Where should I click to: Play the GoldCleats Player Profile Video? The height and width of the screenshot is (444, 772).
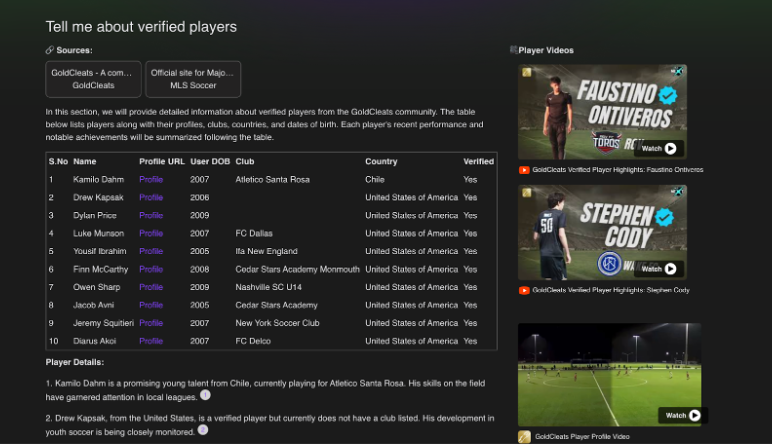[683, 415]
